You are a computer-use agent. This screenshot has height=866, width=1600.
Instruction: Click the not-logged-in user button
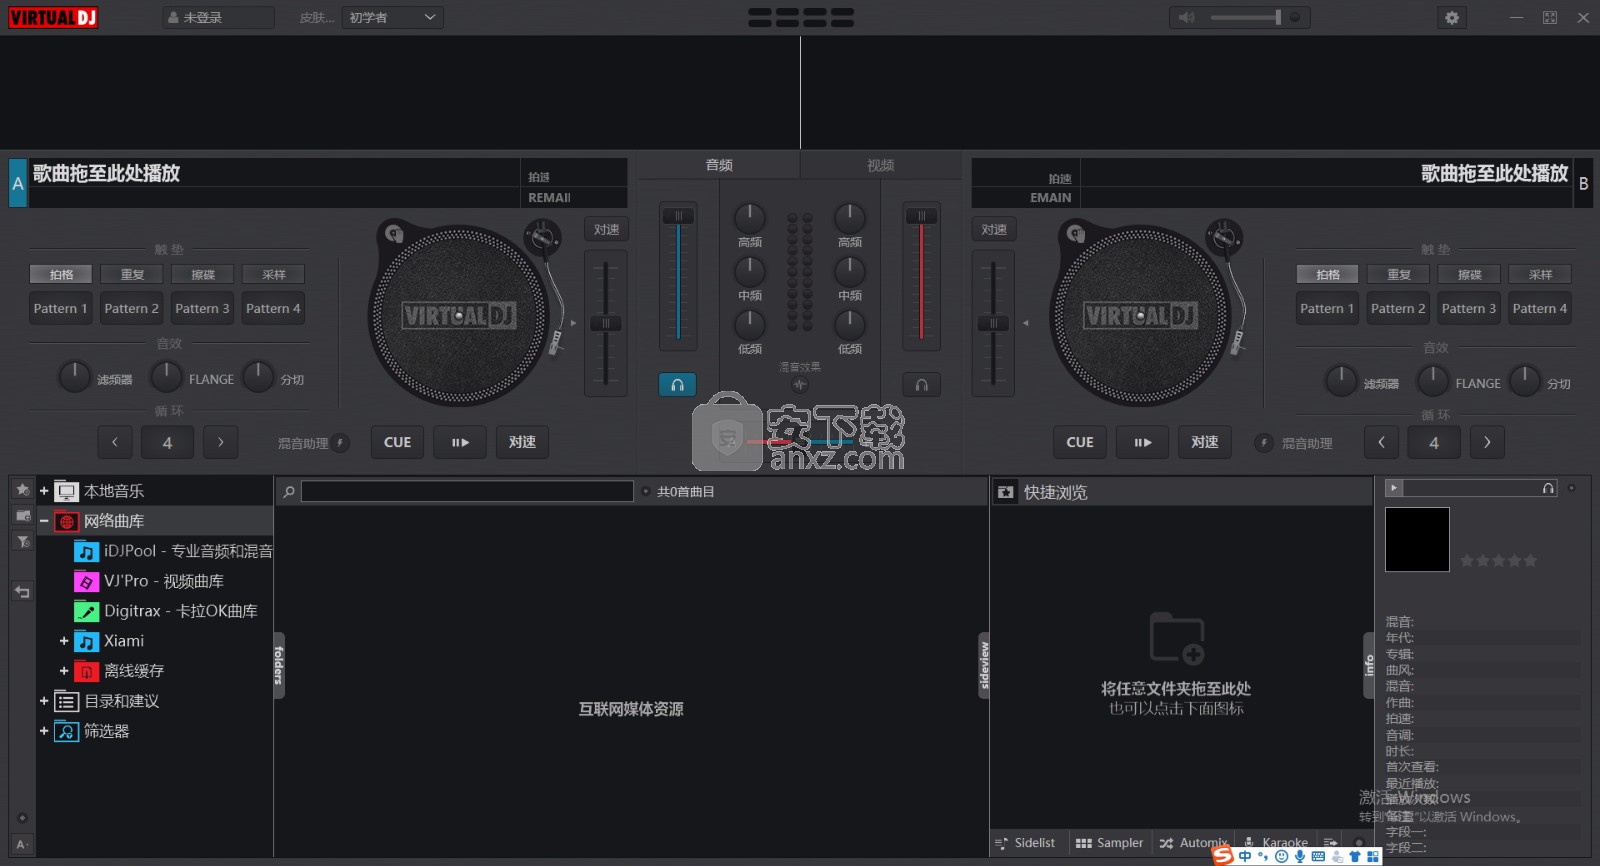pos(218,17)
